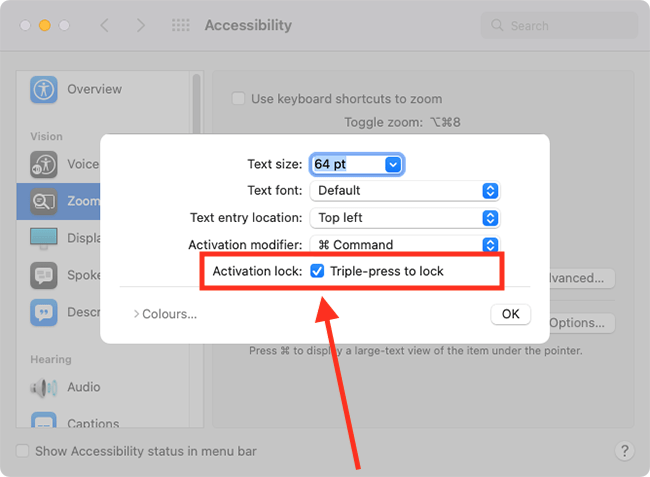The width and height of the screenshot is (650, 477).
Task: Select the Overview accessibility icon
Action: pos(44,90)
